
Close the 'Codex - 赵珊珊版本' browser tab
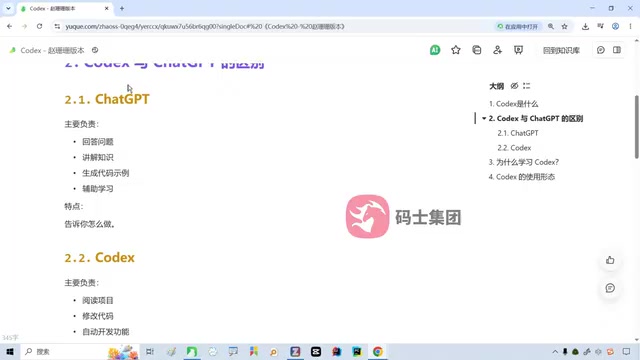(x=107, y=8)
